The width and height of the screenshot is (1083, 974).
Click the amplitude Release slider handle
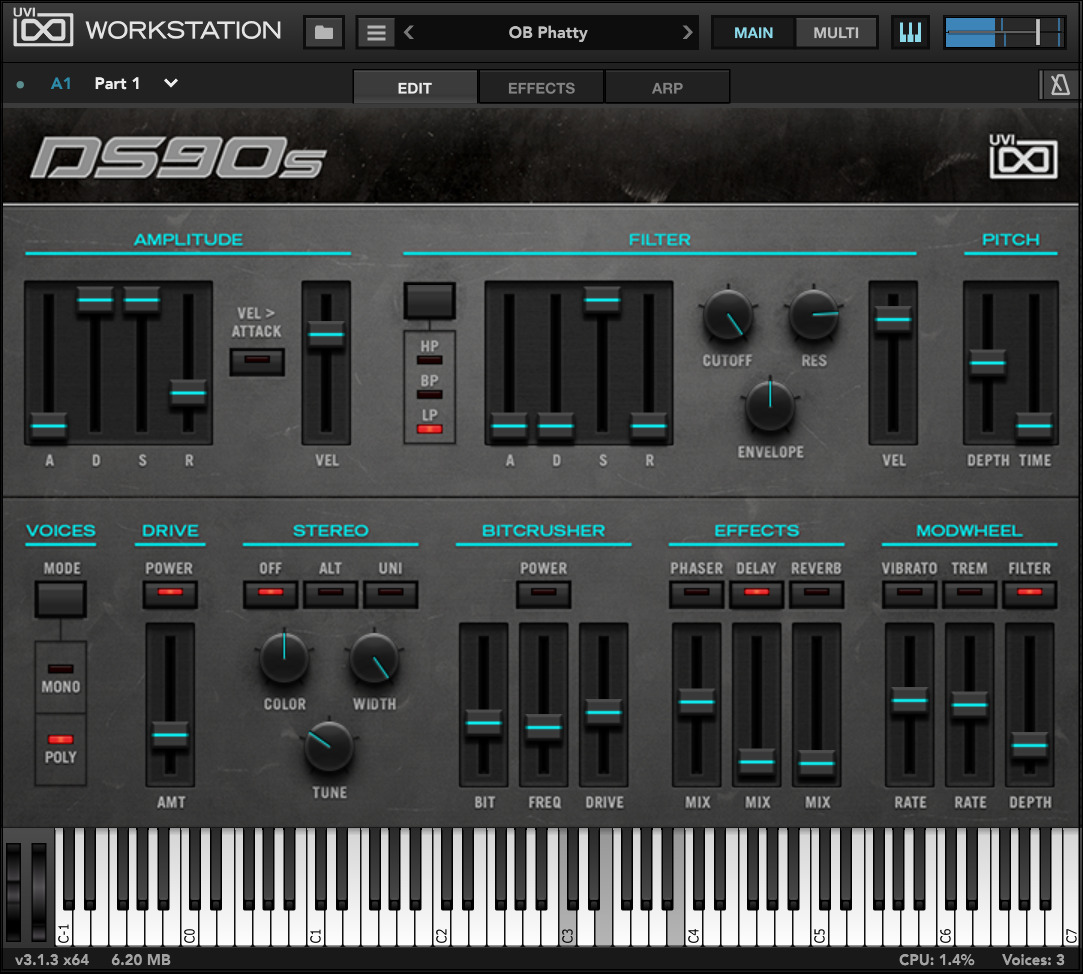pyautogui.click(x=189, y=393)
